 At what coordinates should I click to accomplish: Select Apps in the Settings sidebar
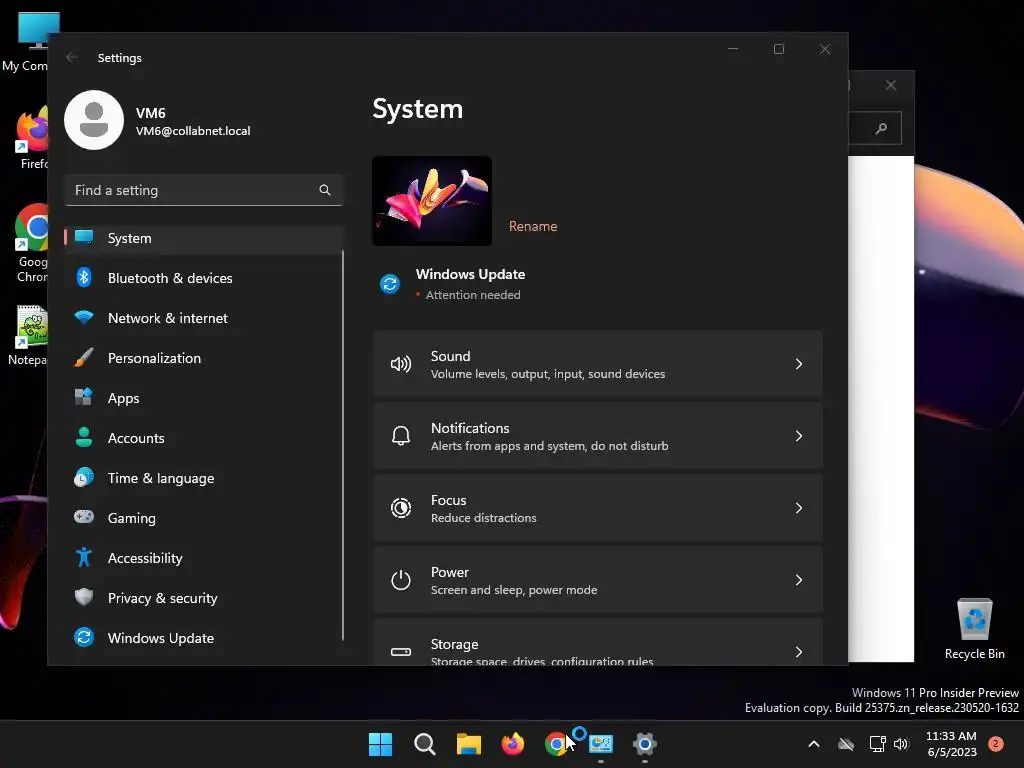(204, 398)
